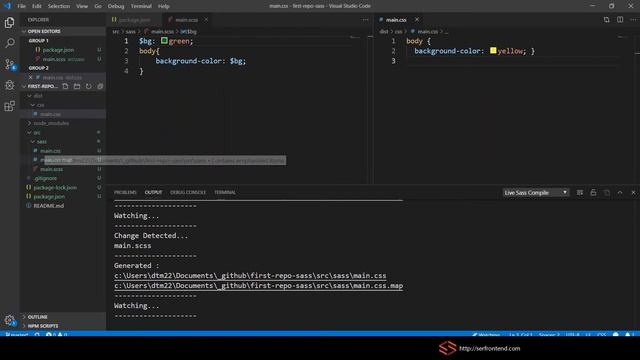Open the Search view in activity bar
The width and height of the screenshot is (640, 360).
click(x=9, y=43)
